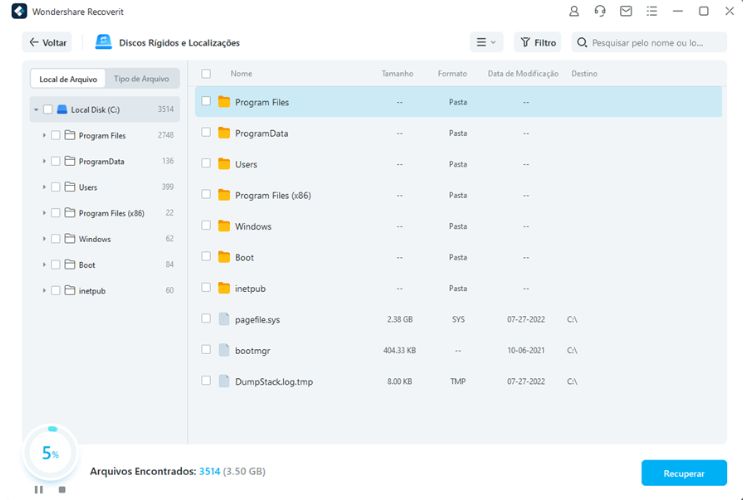The height and width of the screenshot is (500, 750).
Task: Click the Program Files (x86) folder icon in list
Action: (224, 195)
